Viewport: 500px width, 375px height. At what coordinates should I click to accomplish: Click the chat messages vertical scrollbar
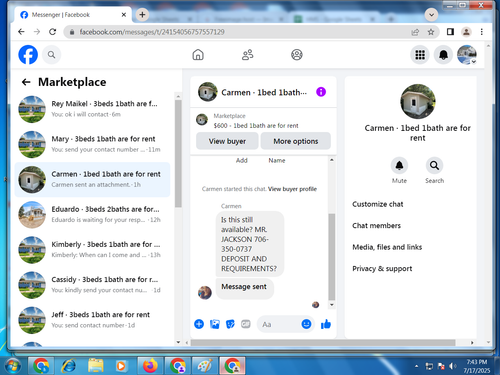tap(332, 257)
